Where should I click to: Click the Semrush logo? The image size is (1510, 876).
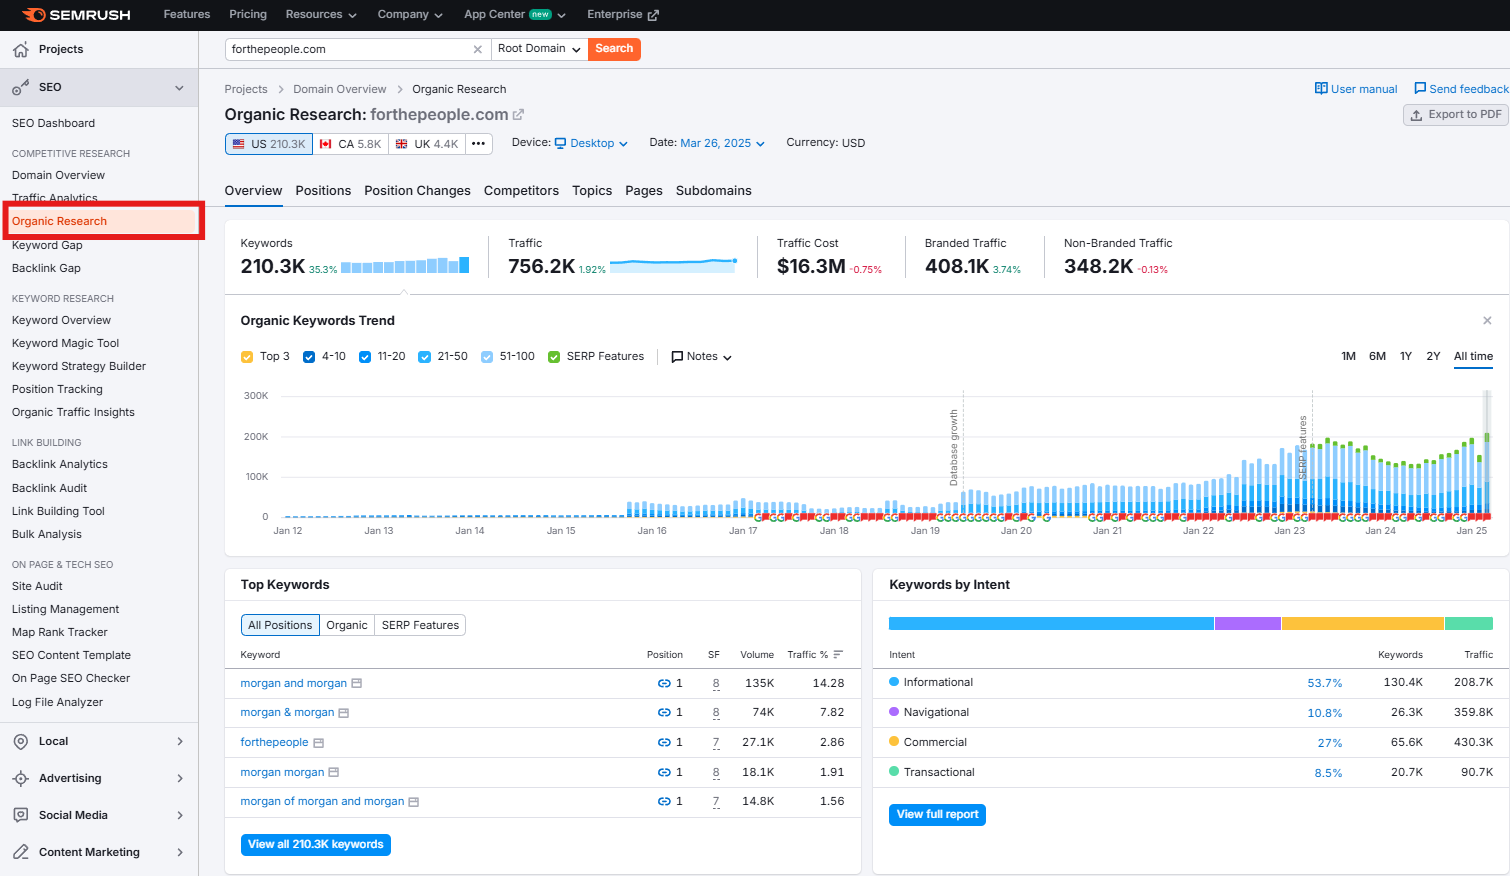tap(76, 15)
